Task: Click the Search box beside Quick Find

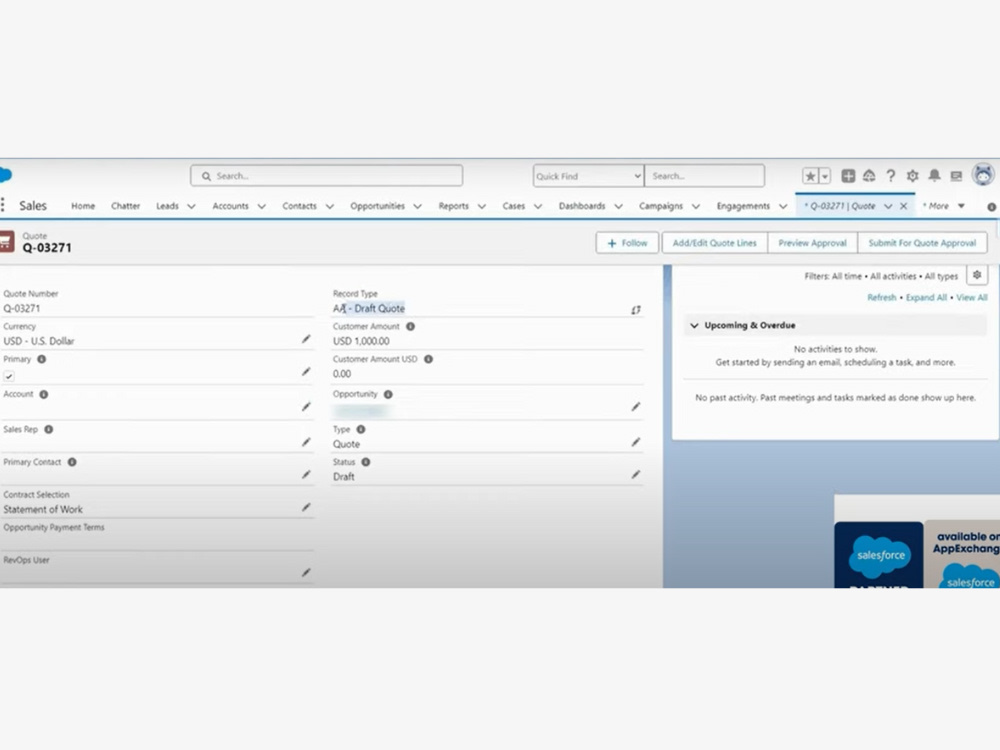Action: (705, 176)
